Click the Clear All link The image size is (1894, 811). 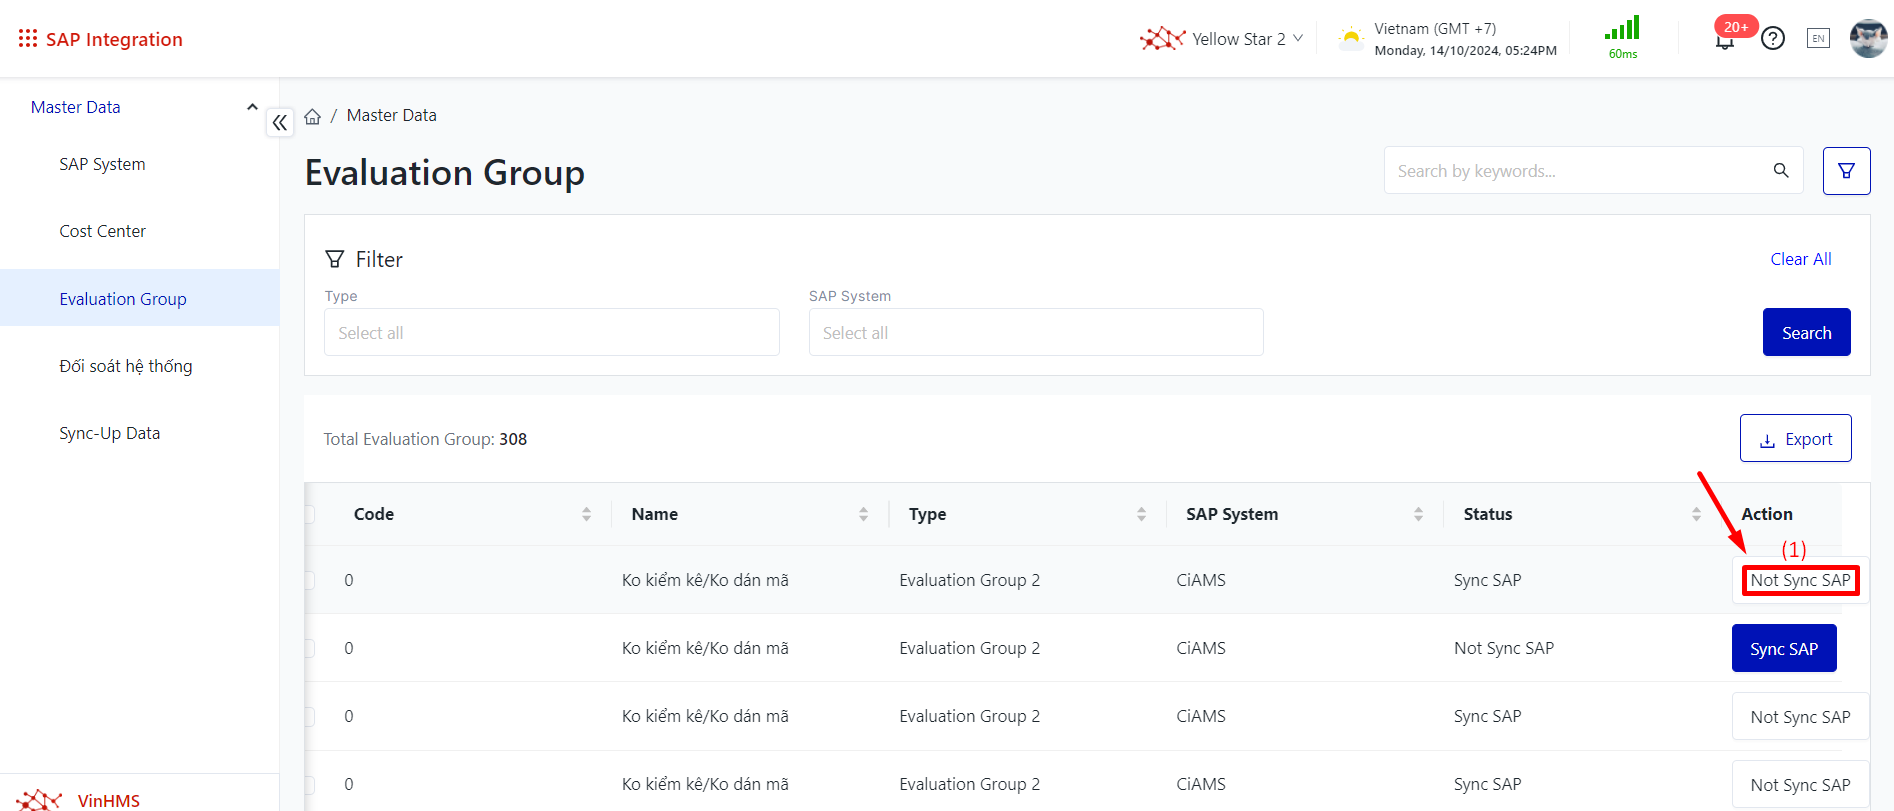(x=1800, y=259)
